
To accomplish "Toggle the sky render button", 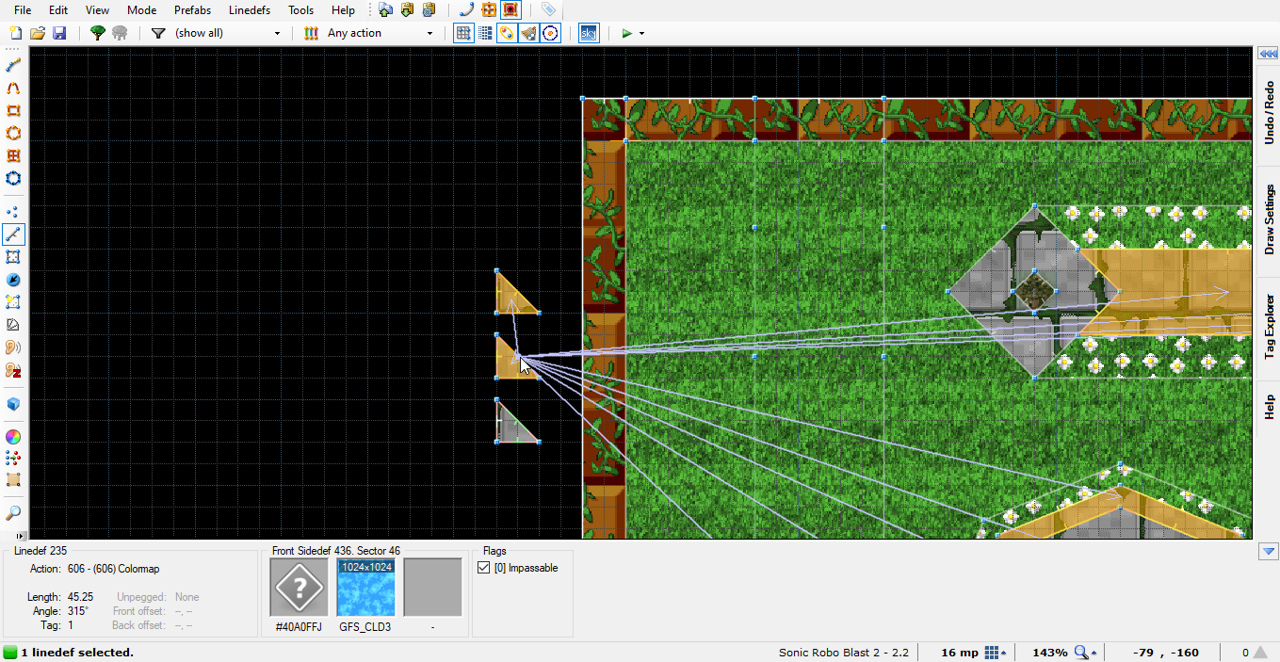I will (x=588, y=33).
